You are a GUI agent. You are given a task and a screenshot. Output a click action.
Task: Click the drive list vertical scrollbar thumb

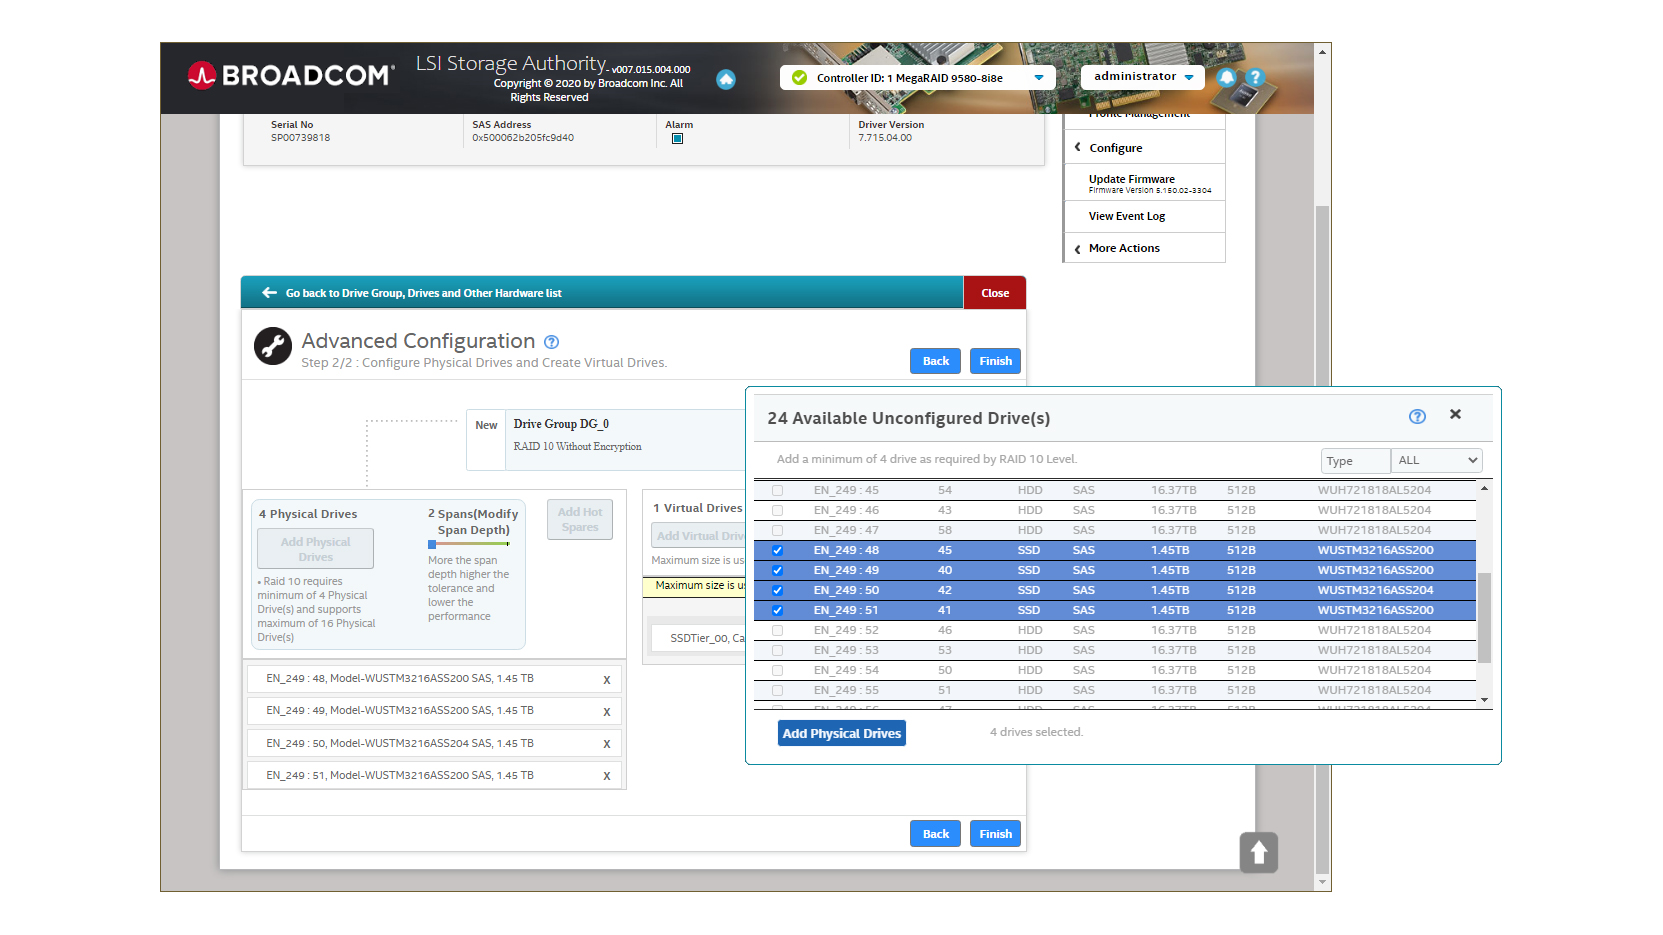(x=1484, y=617)
